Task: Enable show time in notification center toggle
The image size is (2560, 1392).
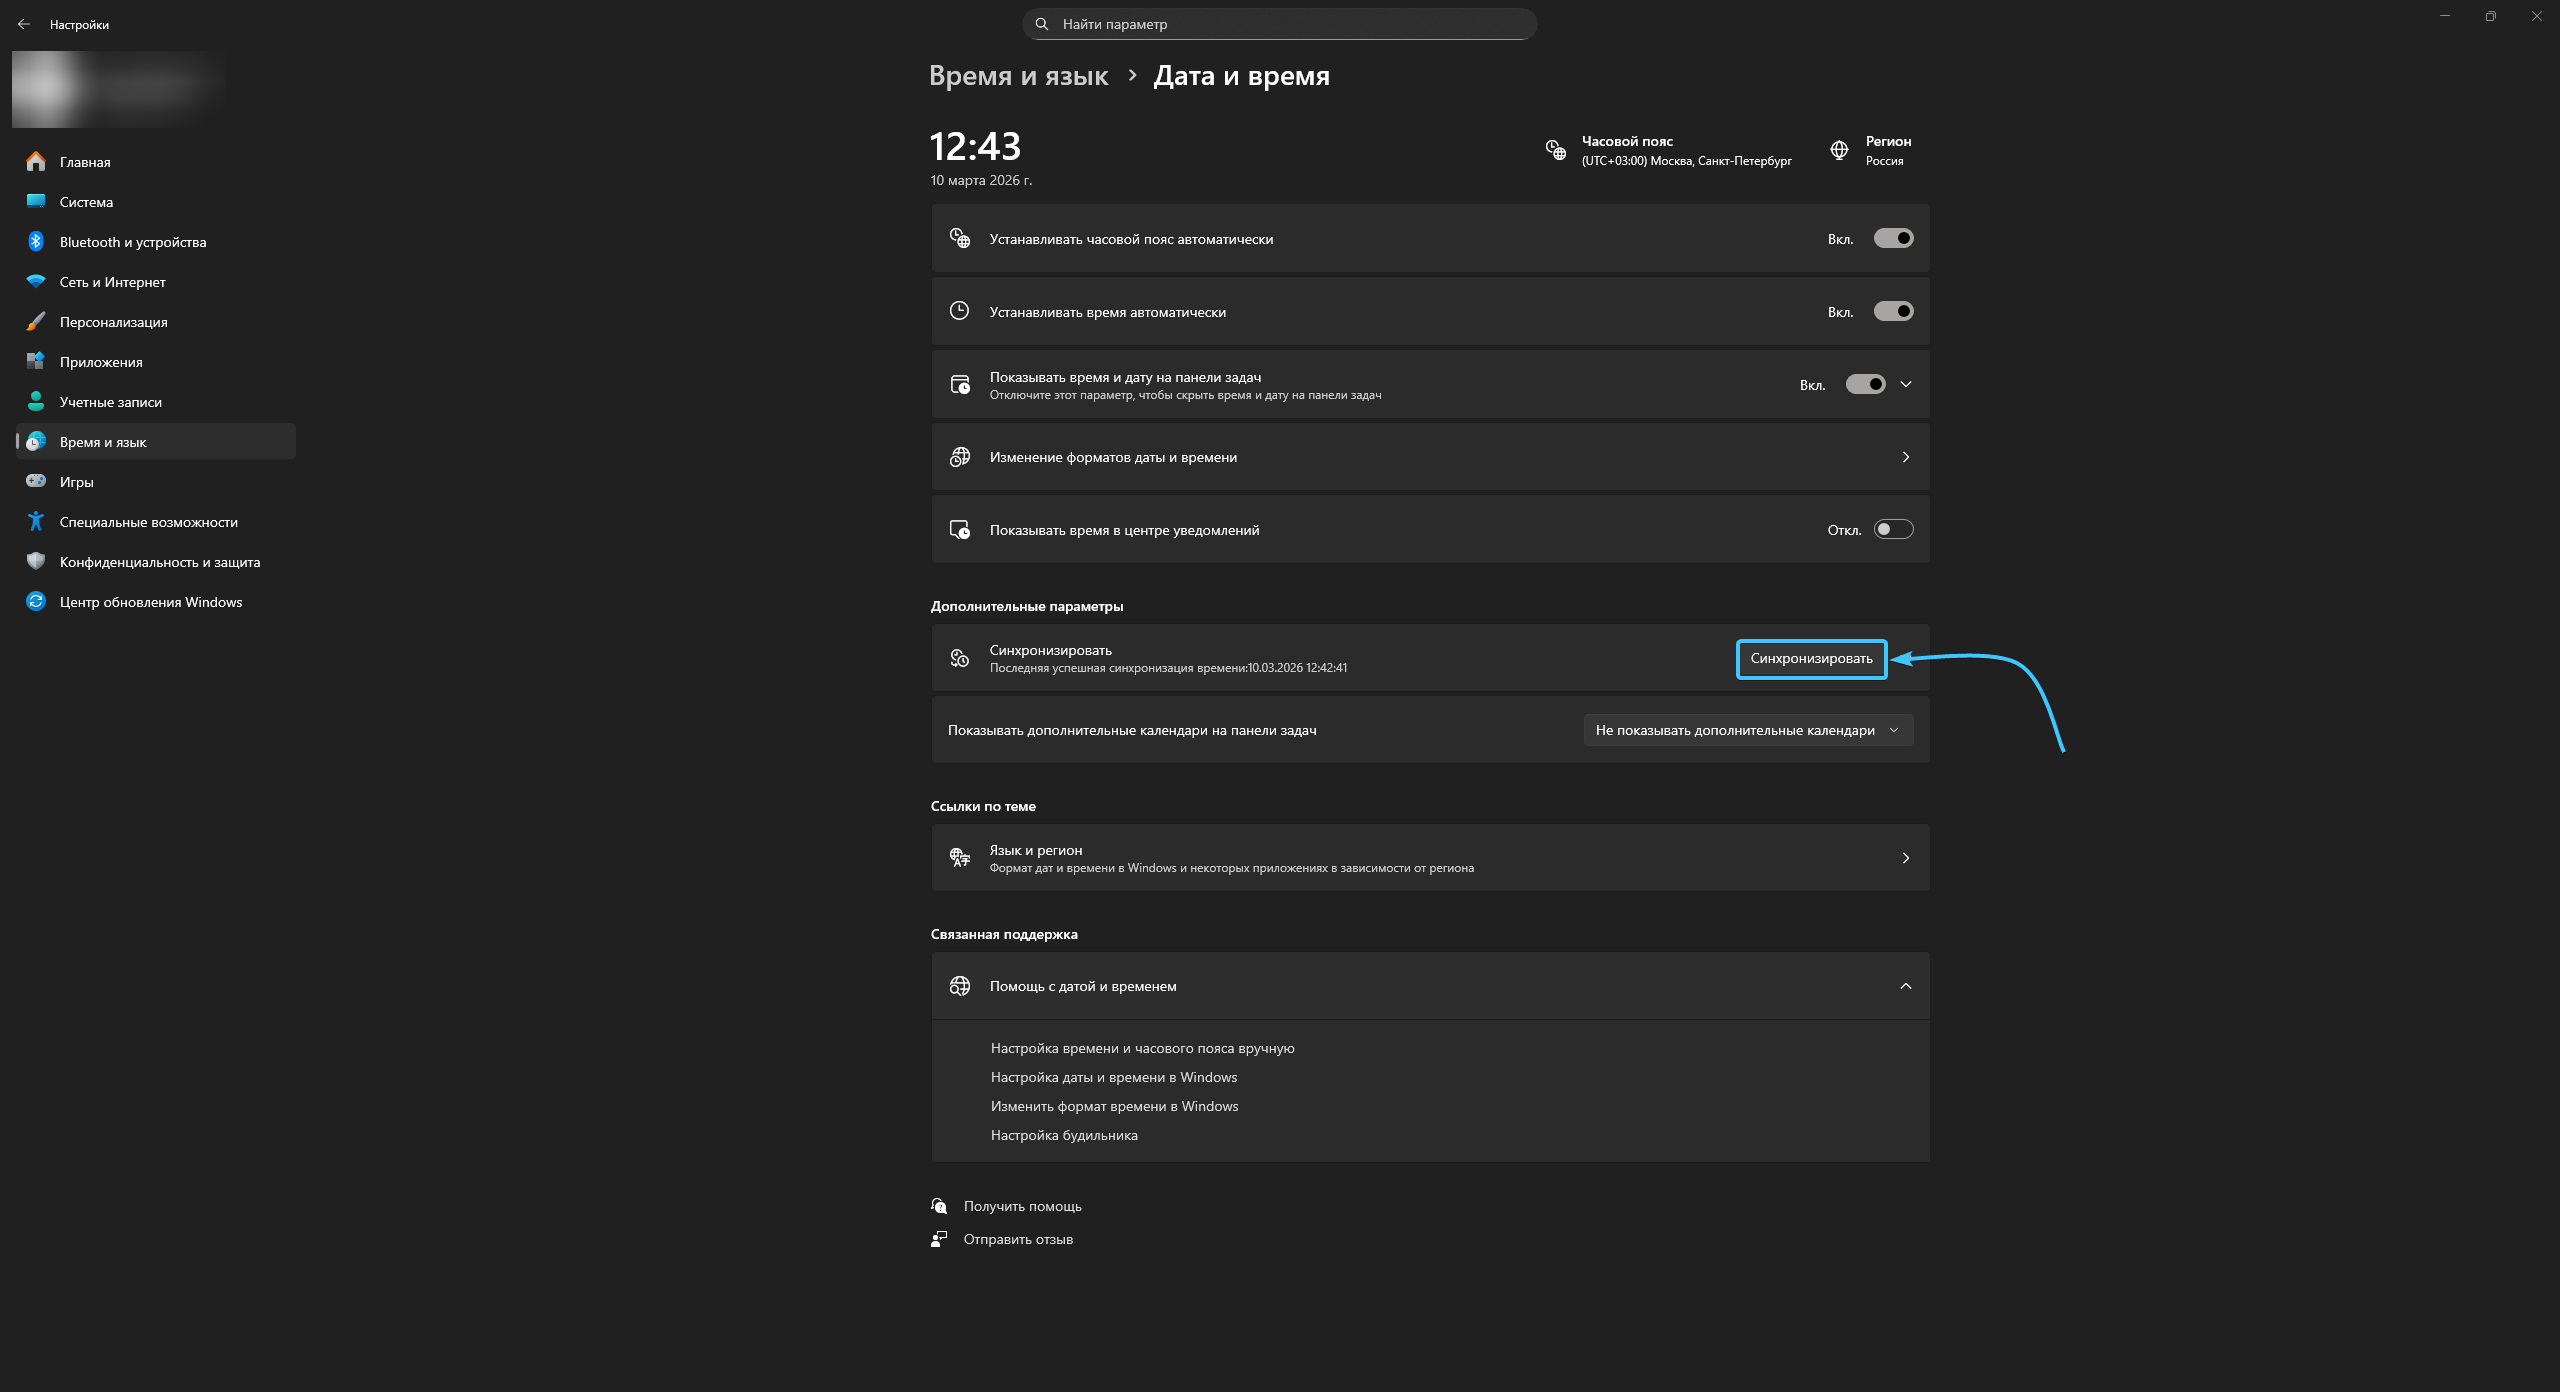Action: point(1893,529)
